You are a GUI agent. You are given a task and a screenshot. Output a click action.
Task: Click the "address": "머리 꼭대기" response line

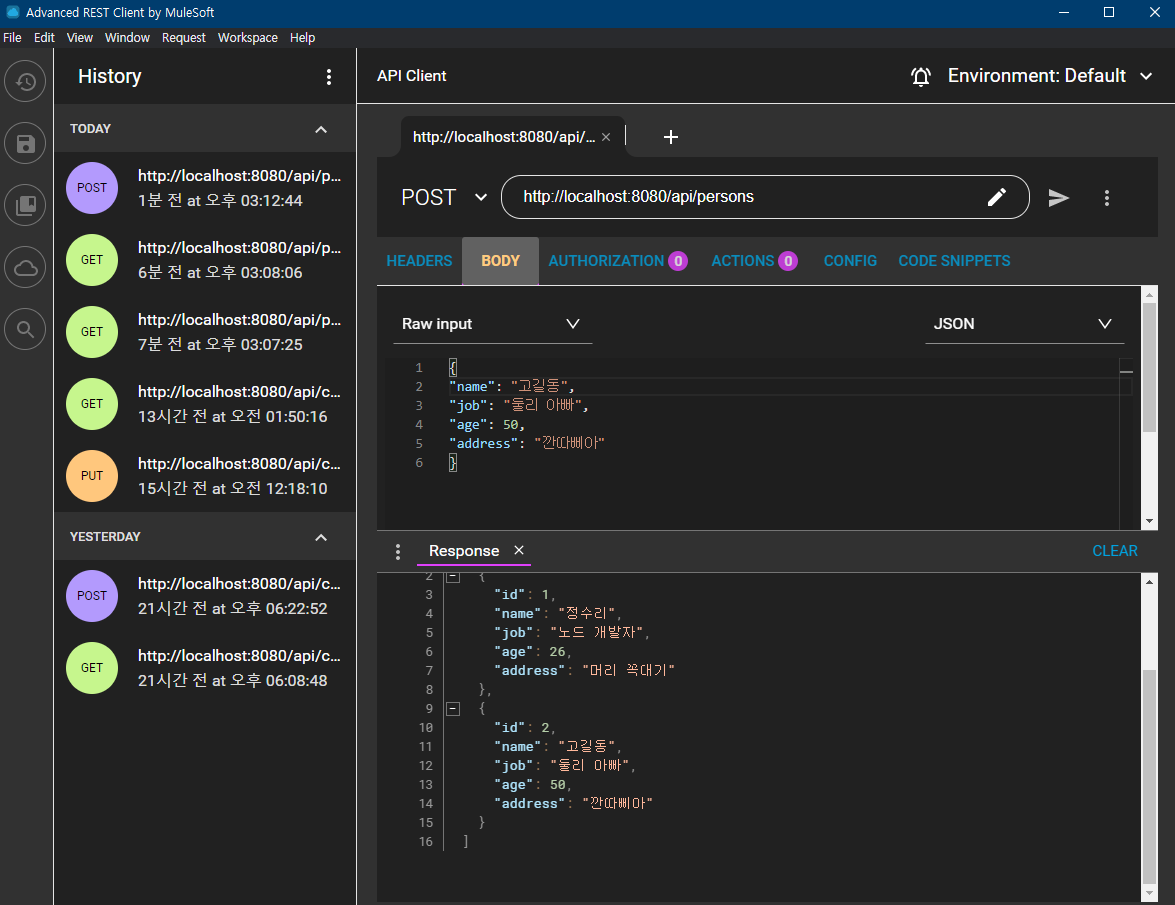pos(584,671)
